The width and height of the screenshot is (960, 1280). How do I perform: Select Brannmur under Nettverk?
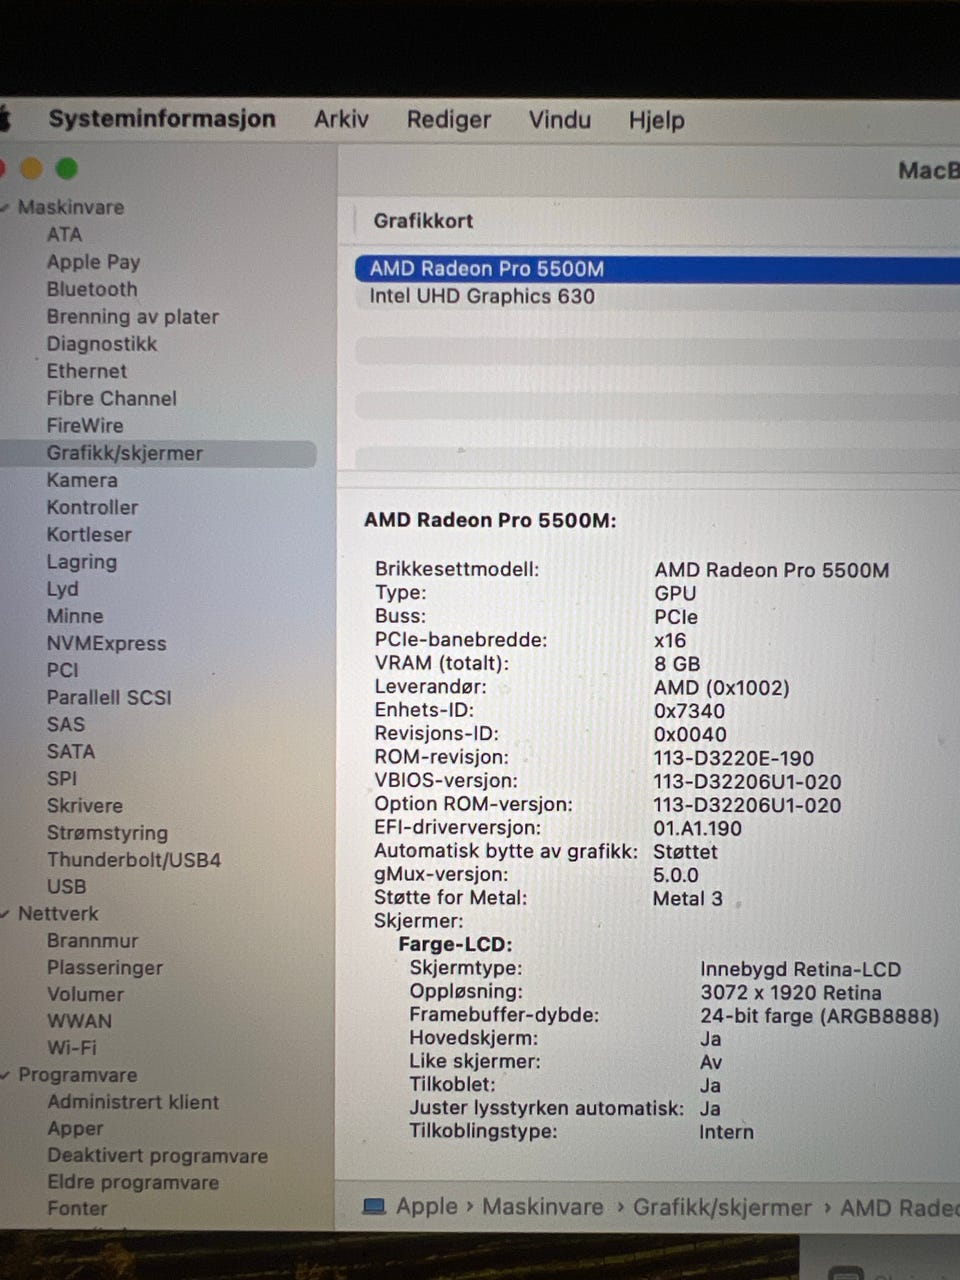pos(92,940)
